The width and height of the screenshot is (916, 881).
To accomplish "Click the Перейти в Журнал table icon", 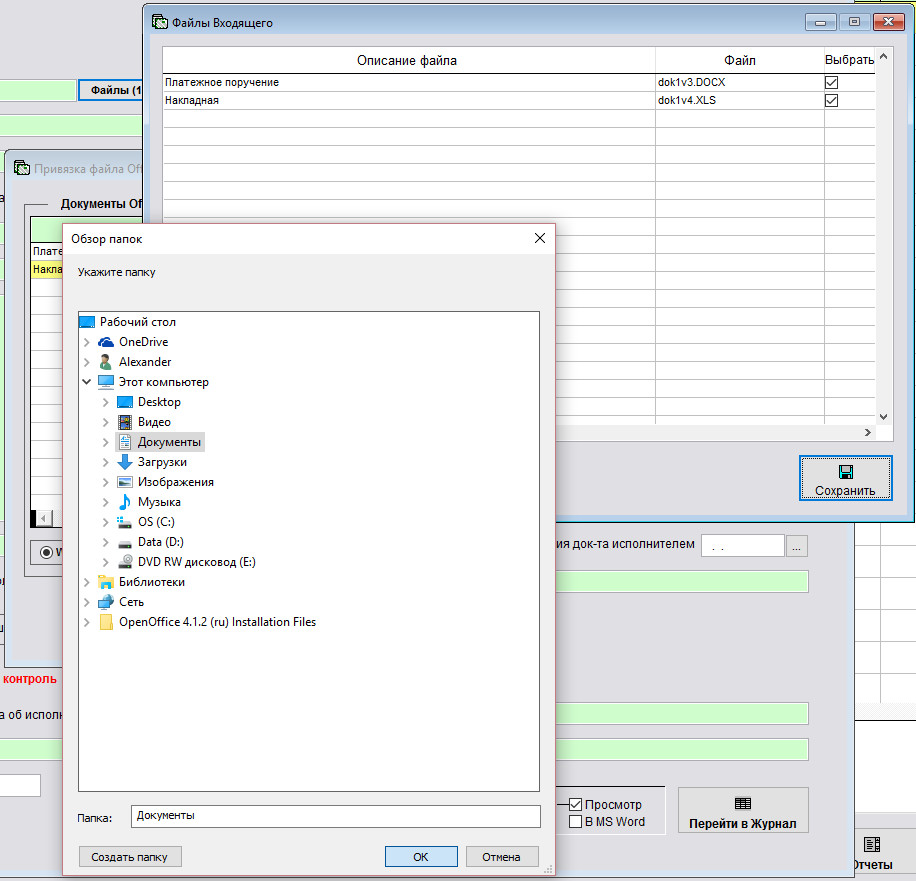I will coord(742,803).
